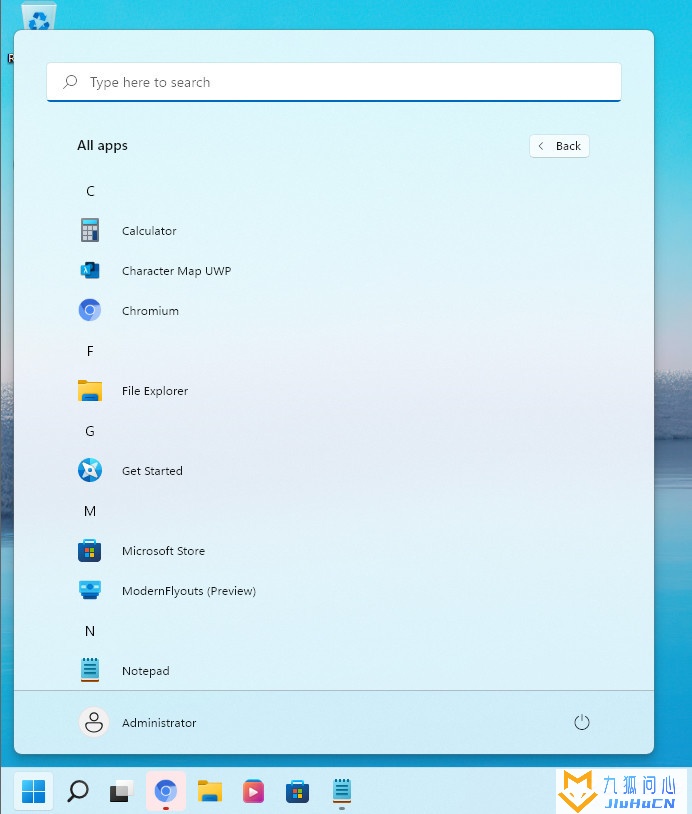Switch to Chromium on the taskbar
Viewport: 692px width, 814px height.
[166, 792]
